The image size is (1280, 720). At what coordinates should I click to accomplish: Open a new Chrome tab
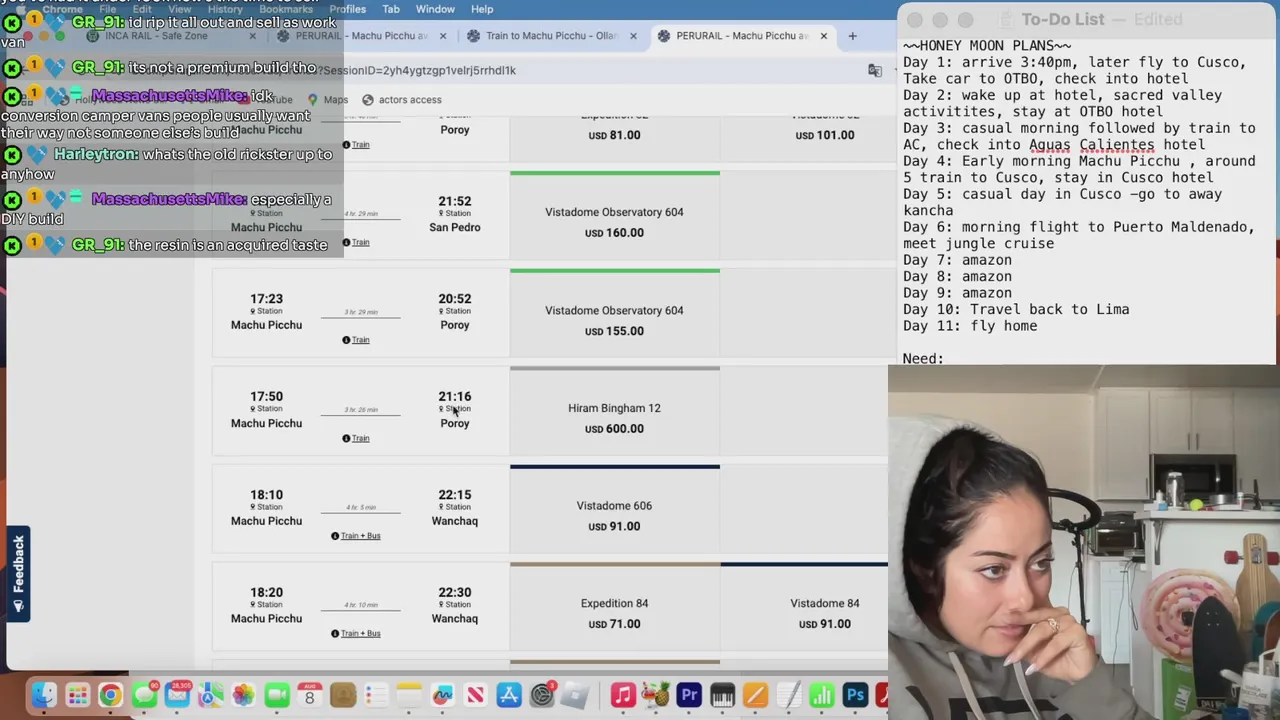[x=852, y=36]
